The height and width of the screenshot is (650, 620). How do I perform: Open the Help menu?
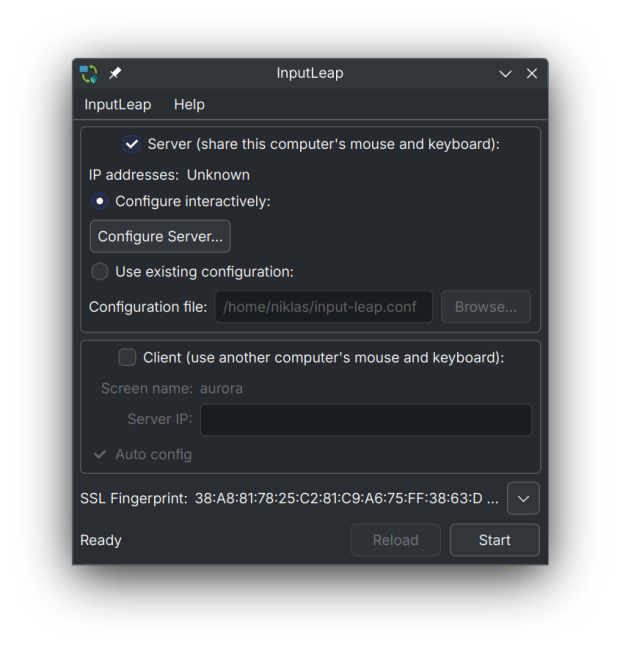click(x=189, y=104)
